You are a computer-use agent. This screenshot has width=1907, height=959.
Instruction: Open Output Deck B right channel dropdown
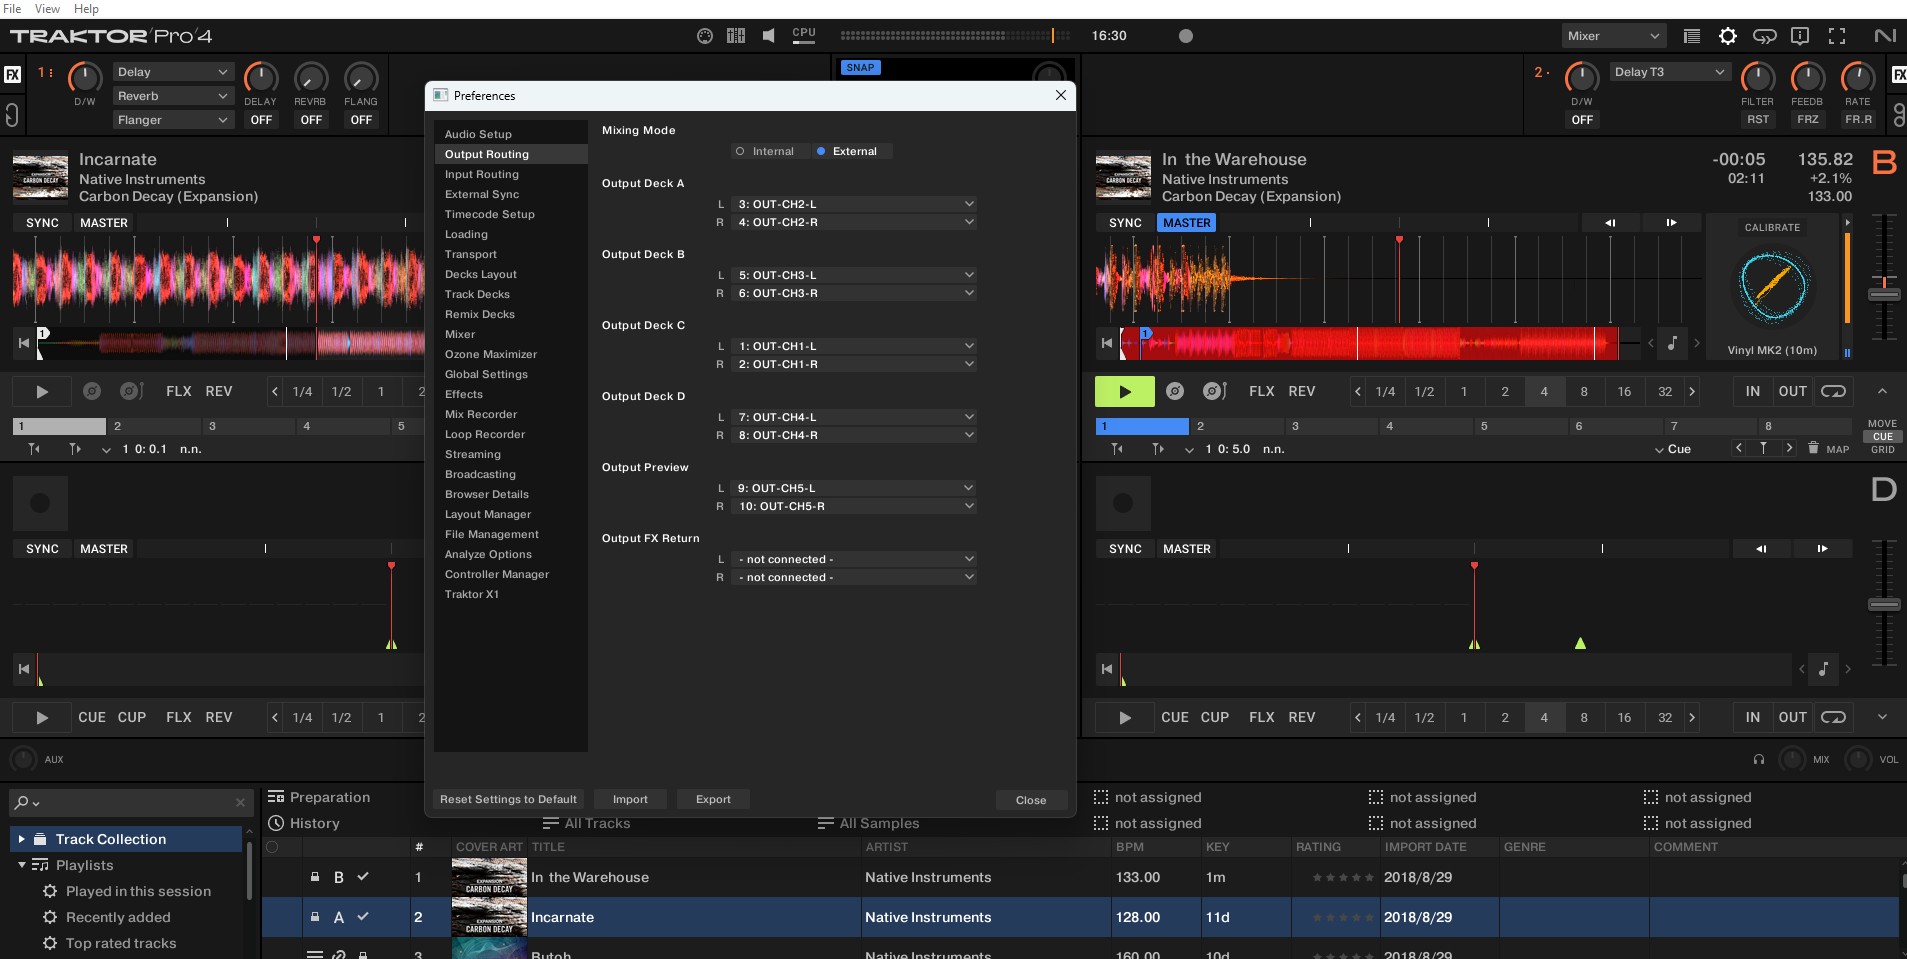(854, 293)
